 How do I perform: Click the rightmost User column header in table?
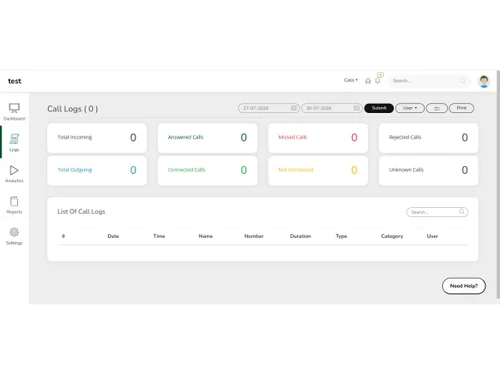pos(432,236)
